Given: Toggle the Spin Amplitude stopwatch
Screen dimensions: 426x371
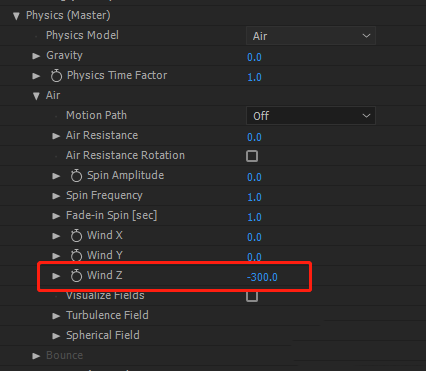Looking at the screenshot, I should point(76,176).
